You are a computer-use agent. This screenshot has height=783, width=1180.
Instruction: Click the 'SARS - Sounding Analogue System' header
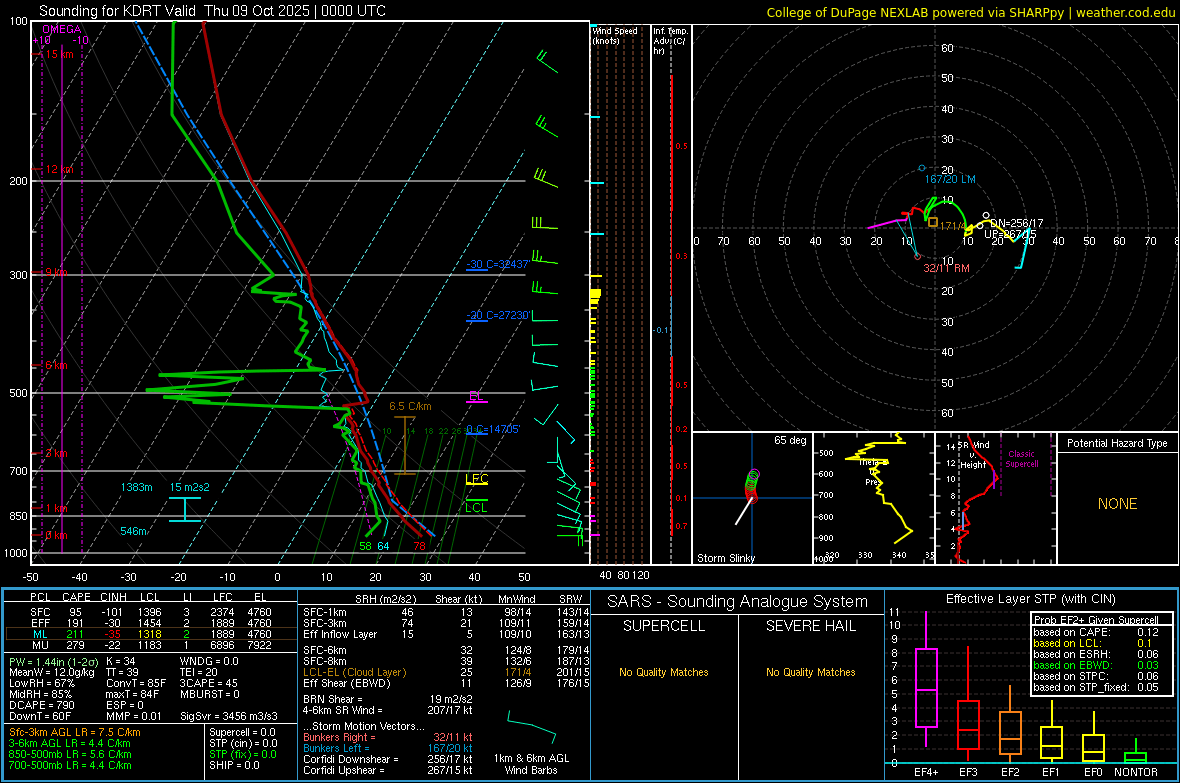click(738, 602)
